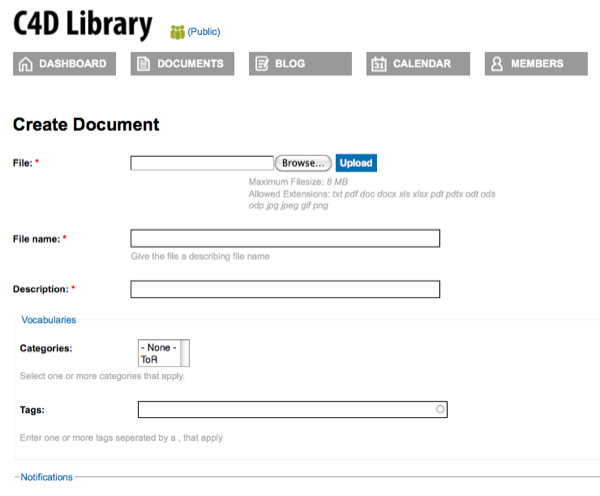Click the blue Upload button

(x=356, y=163)
